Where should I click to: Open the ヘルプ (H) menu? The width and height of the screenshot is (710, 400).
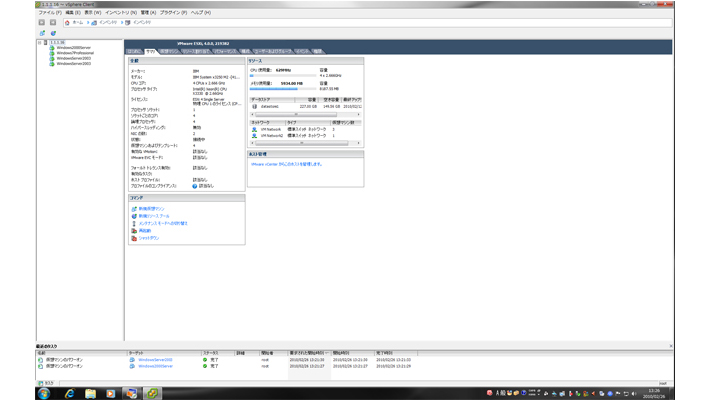point(201,13)
